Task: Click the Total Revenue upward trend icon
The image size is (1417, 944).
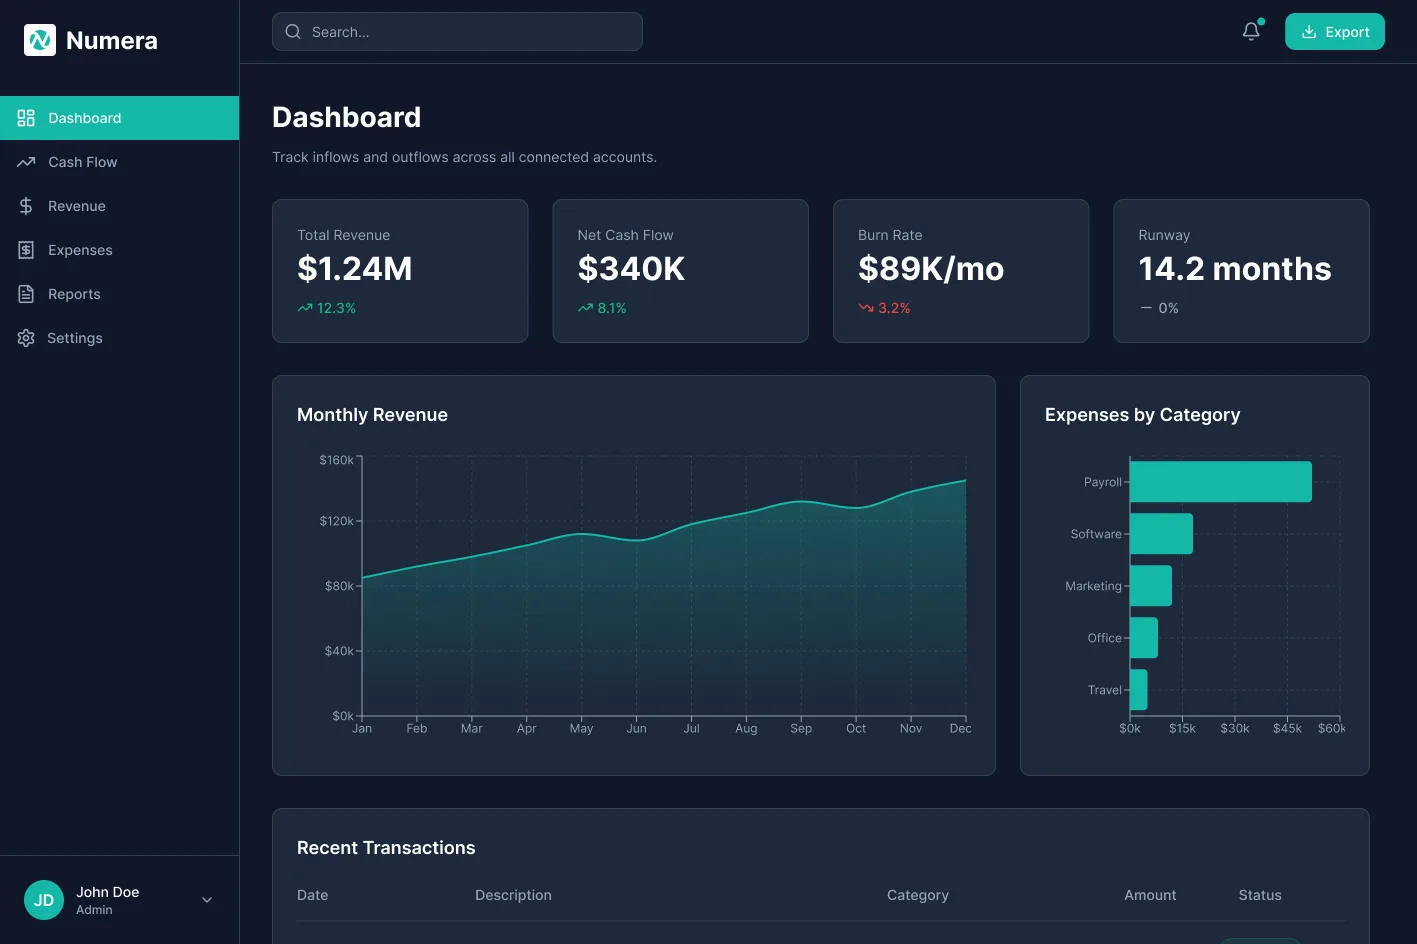Action: coord(305,308)
